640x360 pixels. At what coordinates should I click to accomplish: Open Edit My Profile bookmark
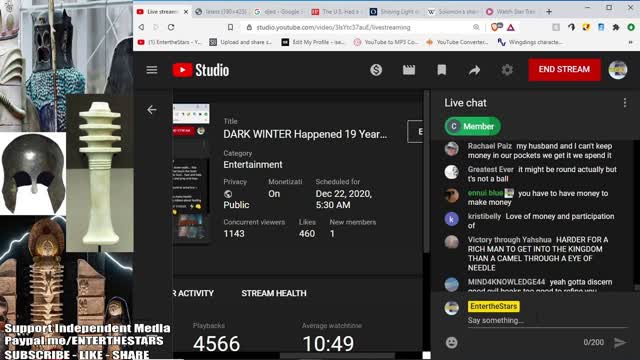point(313,42)
